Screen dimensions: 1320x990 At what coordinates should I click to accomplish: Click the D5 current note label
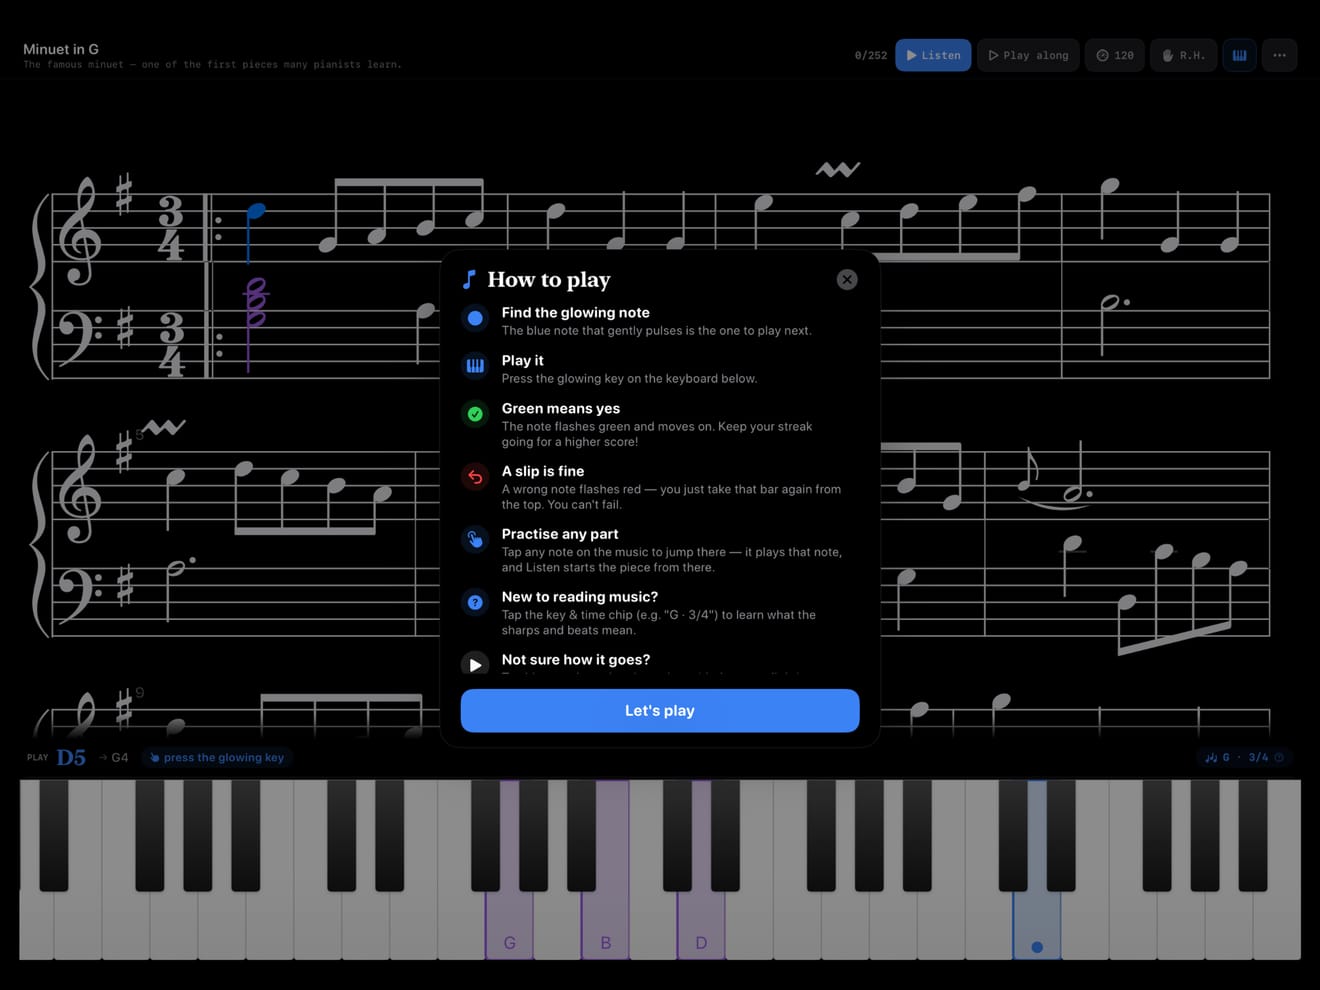pos(71,757)
